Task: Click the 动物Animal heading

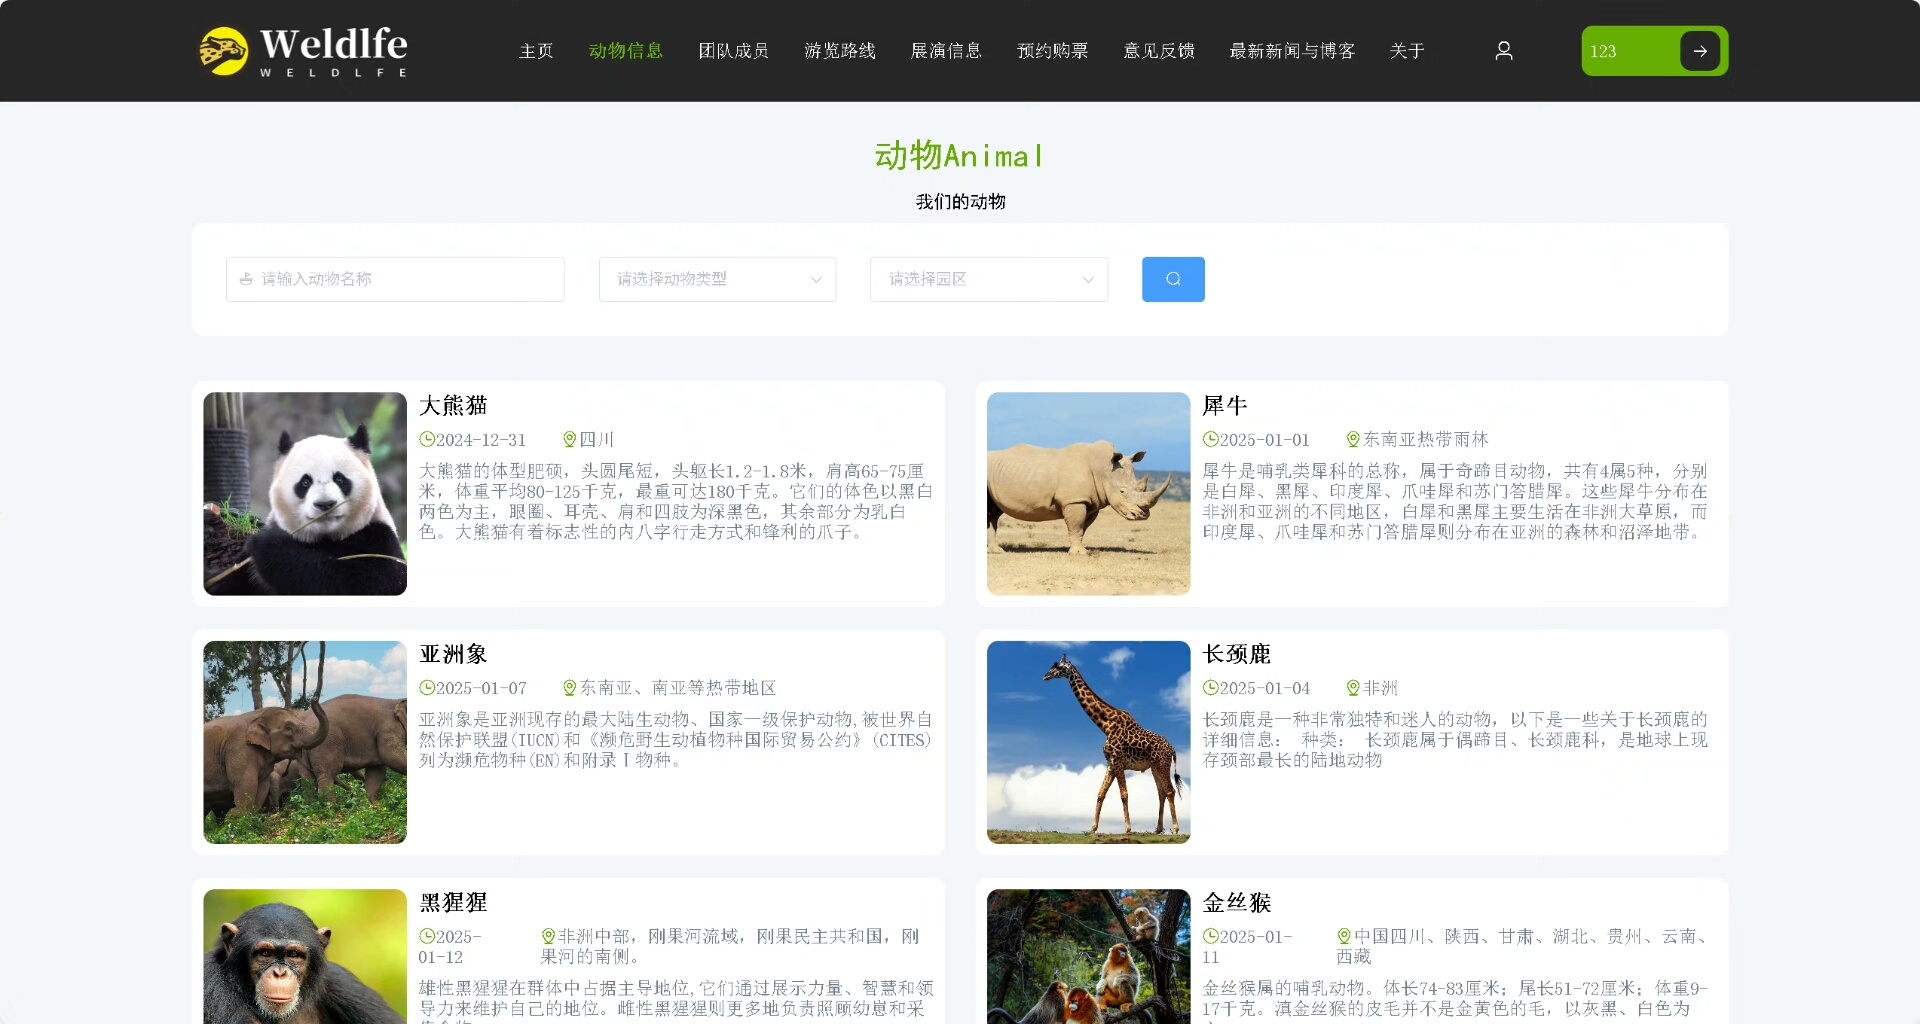Action: [960, 156]
